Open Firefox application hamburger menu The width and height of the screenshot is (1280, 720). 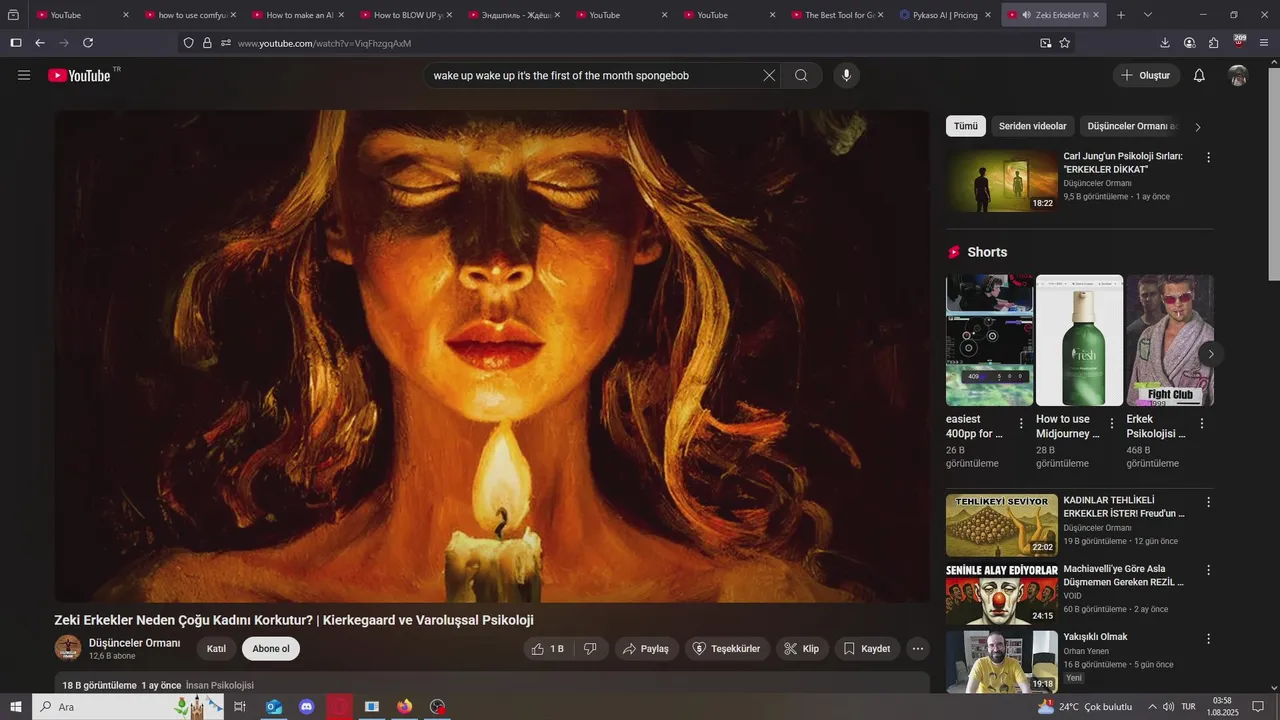coord(1264,43)
